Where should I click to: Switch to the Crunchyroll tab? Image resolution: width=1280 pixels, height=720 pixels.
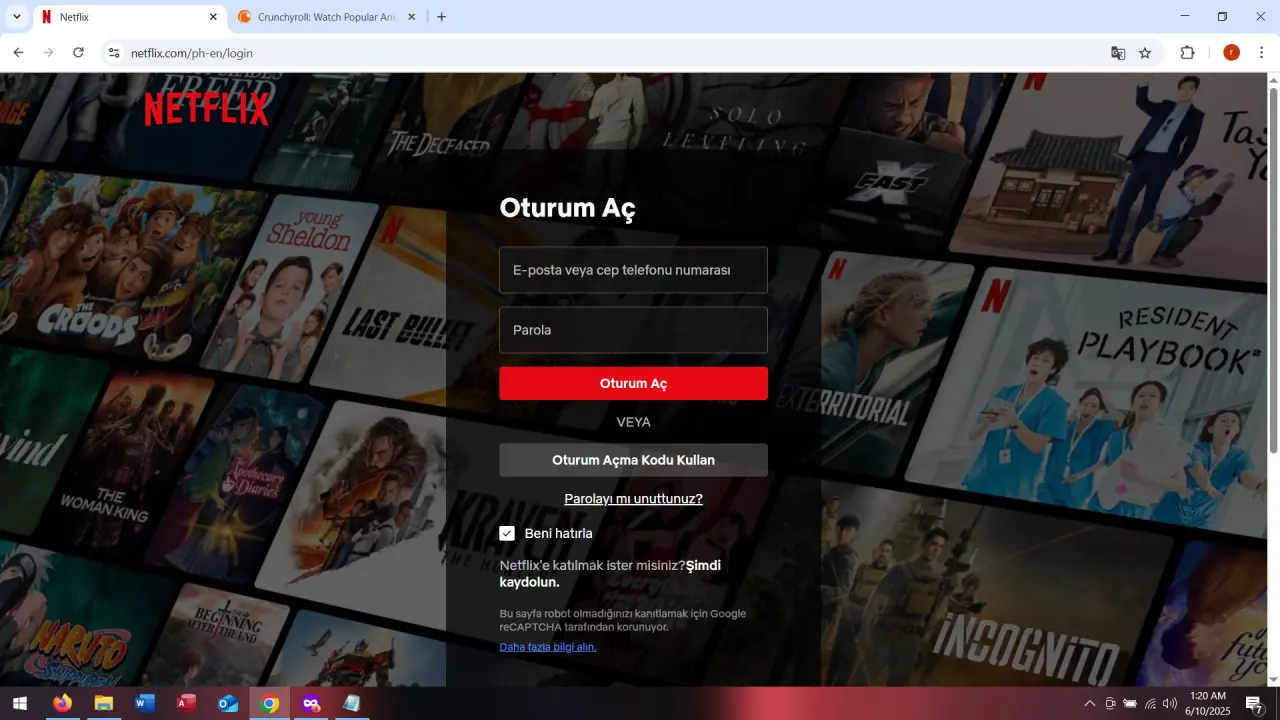327,17
